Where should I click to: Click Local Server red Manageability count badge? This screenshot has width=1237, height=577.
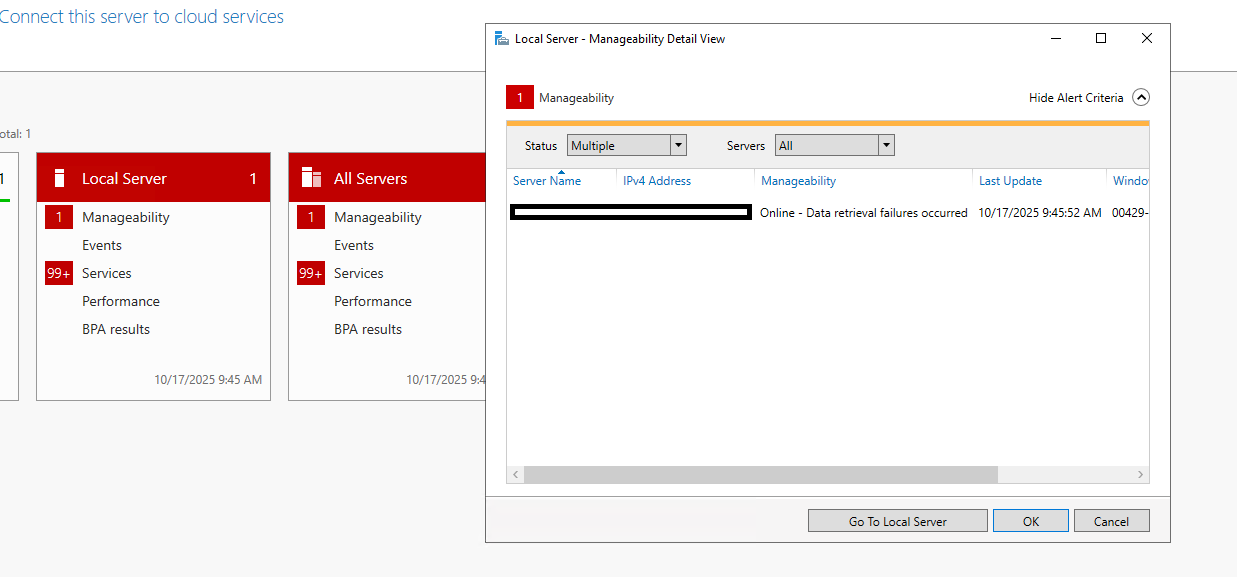(59, 217)
